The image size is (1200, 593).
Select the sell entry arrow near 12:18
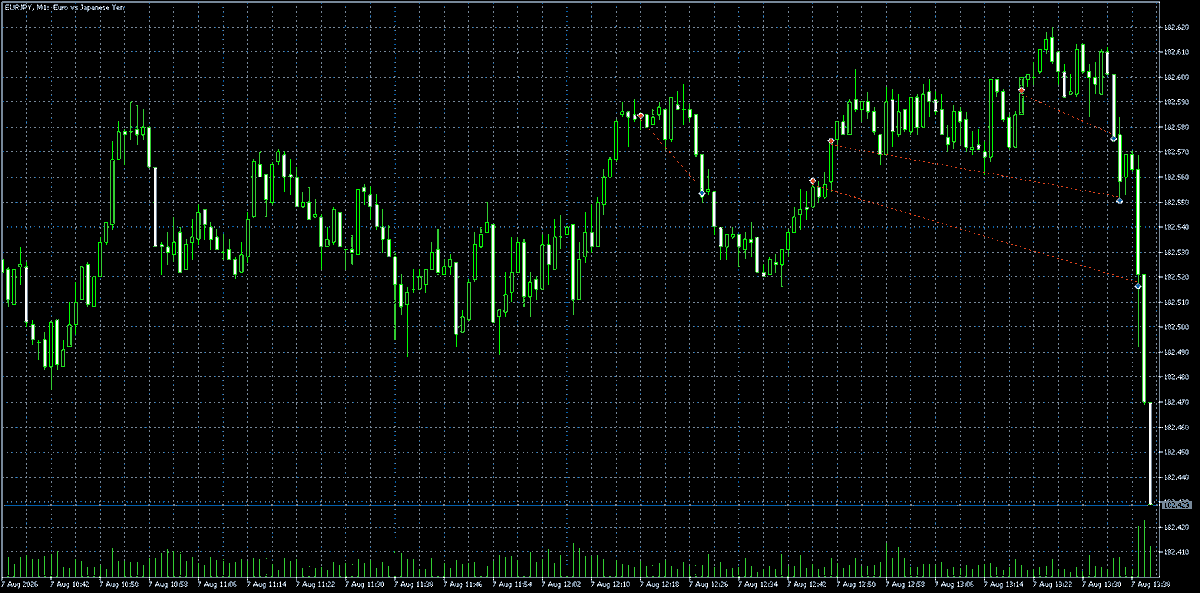pos(640,116)
